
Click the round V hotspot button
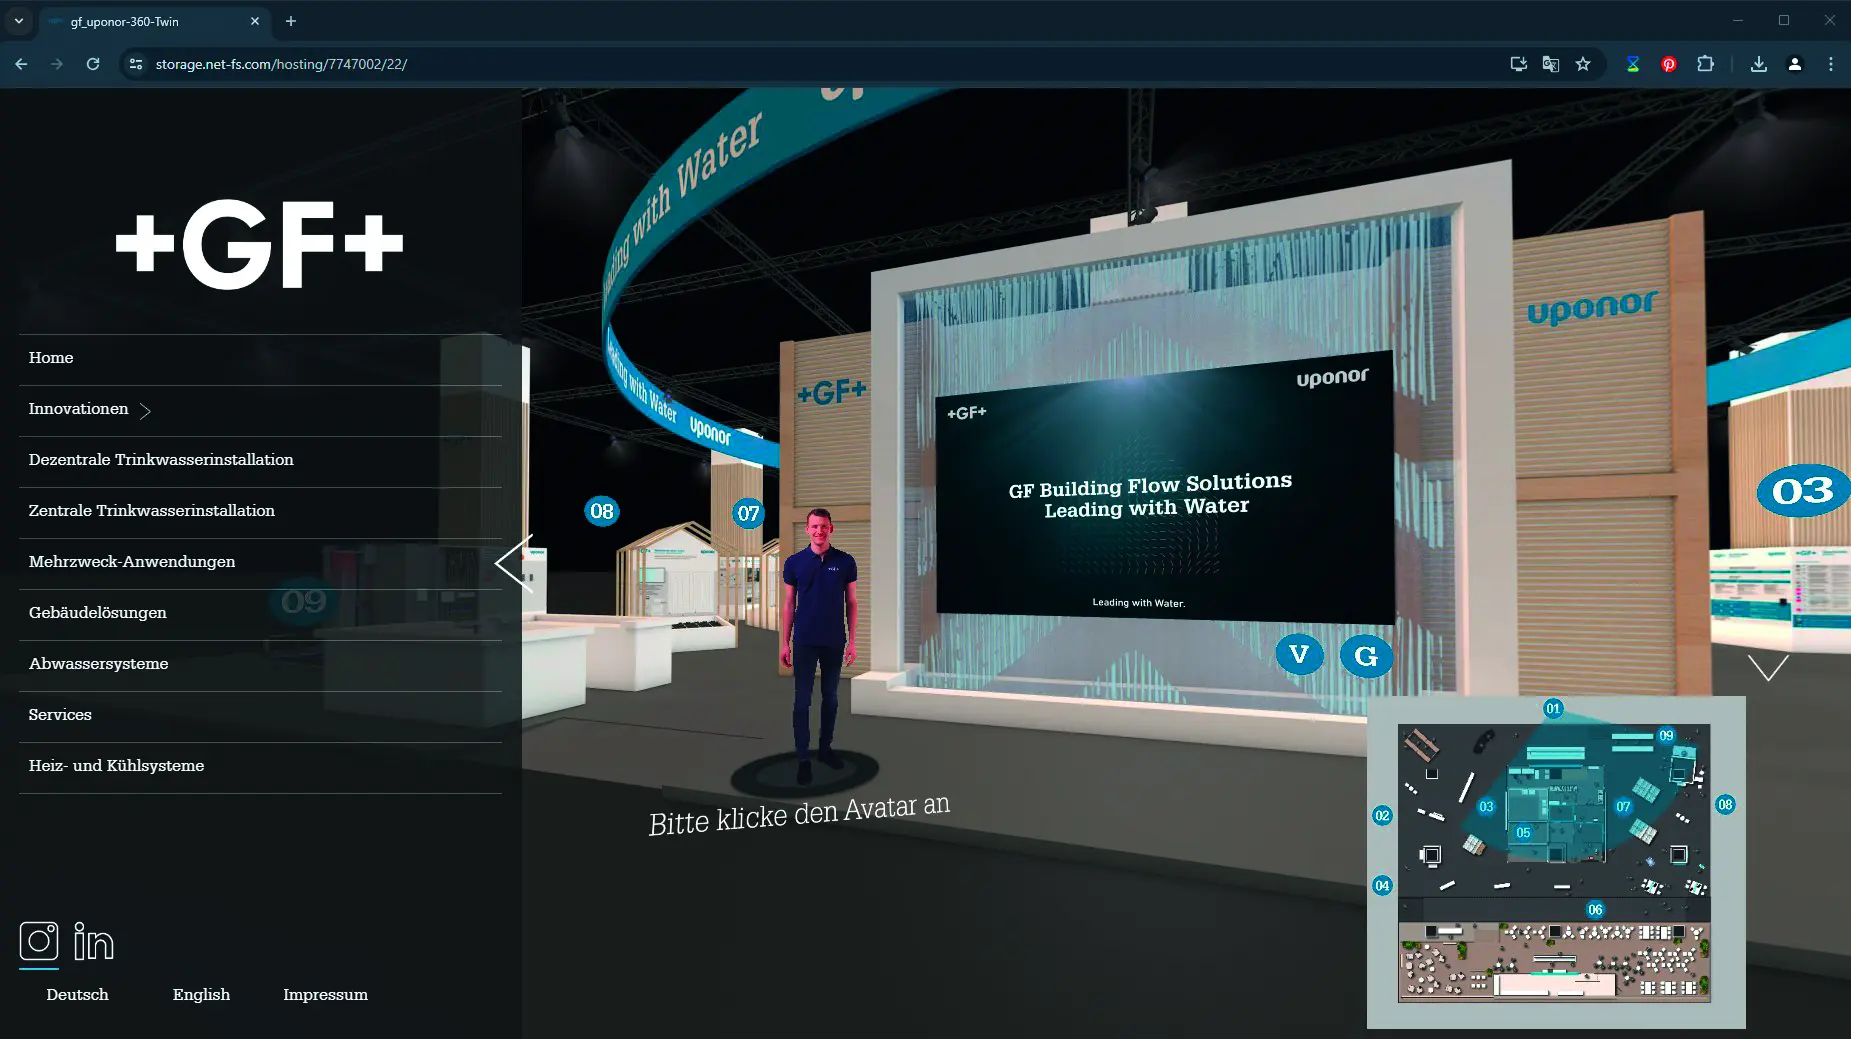tap(1299, 655)
